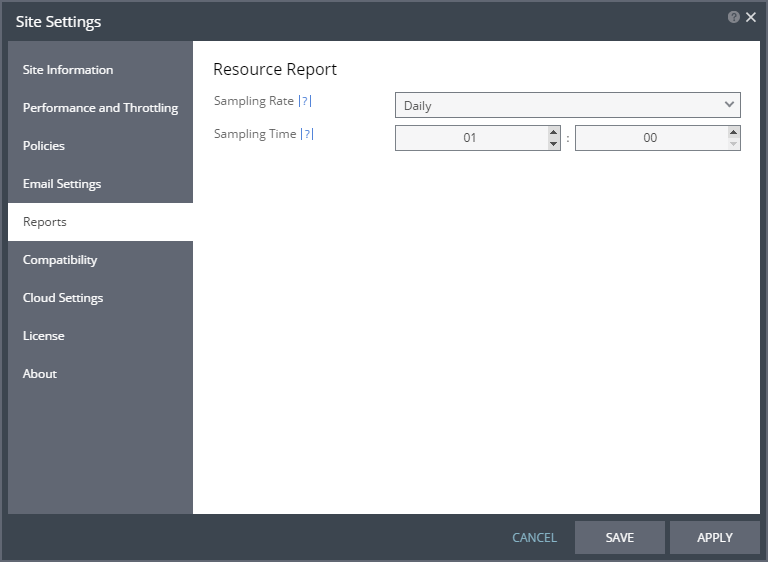Click the CANCEL link
This screenshot has width=768, height=562.
tap(534, 538)
